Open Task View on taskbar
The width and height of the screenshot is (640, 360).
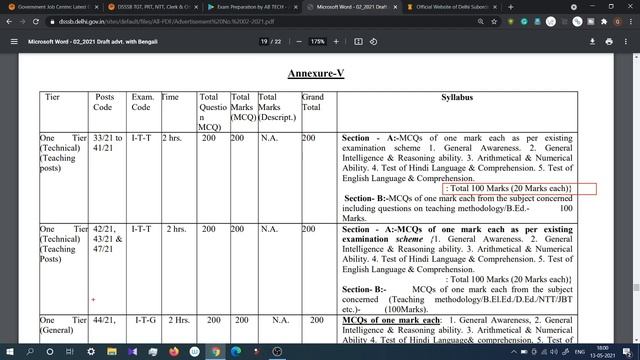pos(70,351)
